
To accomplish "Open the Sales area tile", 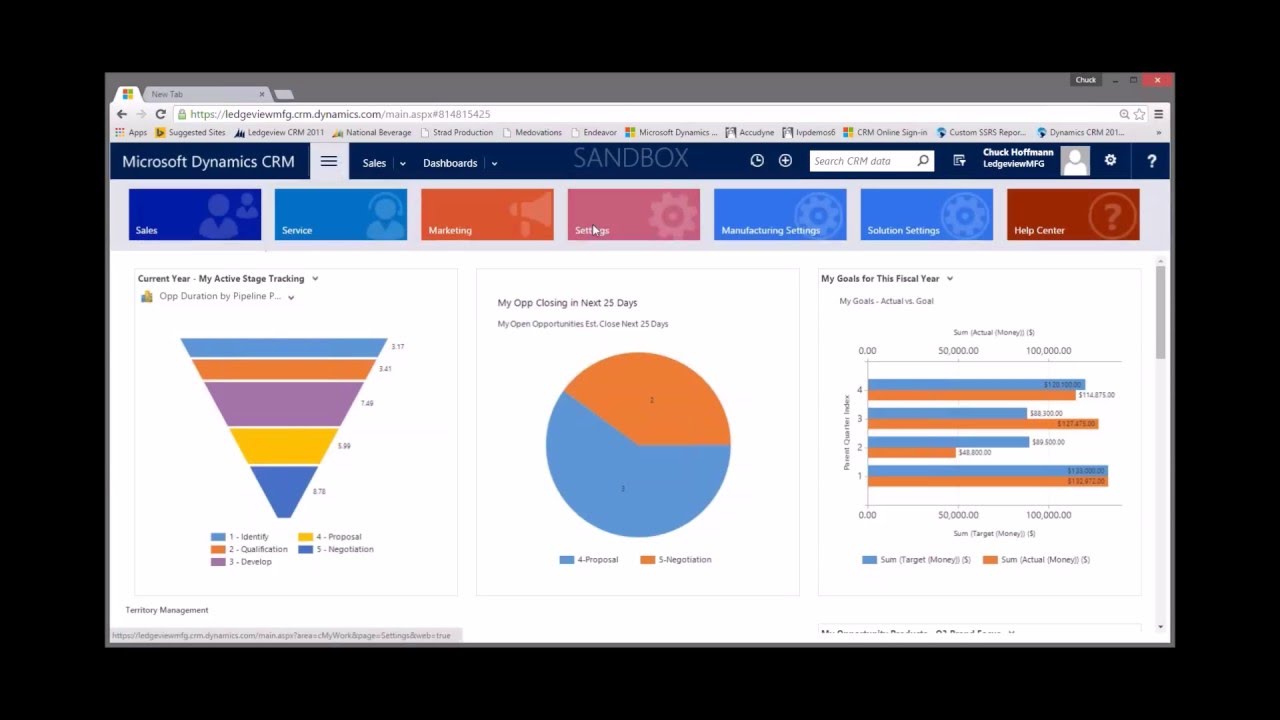I will pyautogui.click(x=195, y=214).
